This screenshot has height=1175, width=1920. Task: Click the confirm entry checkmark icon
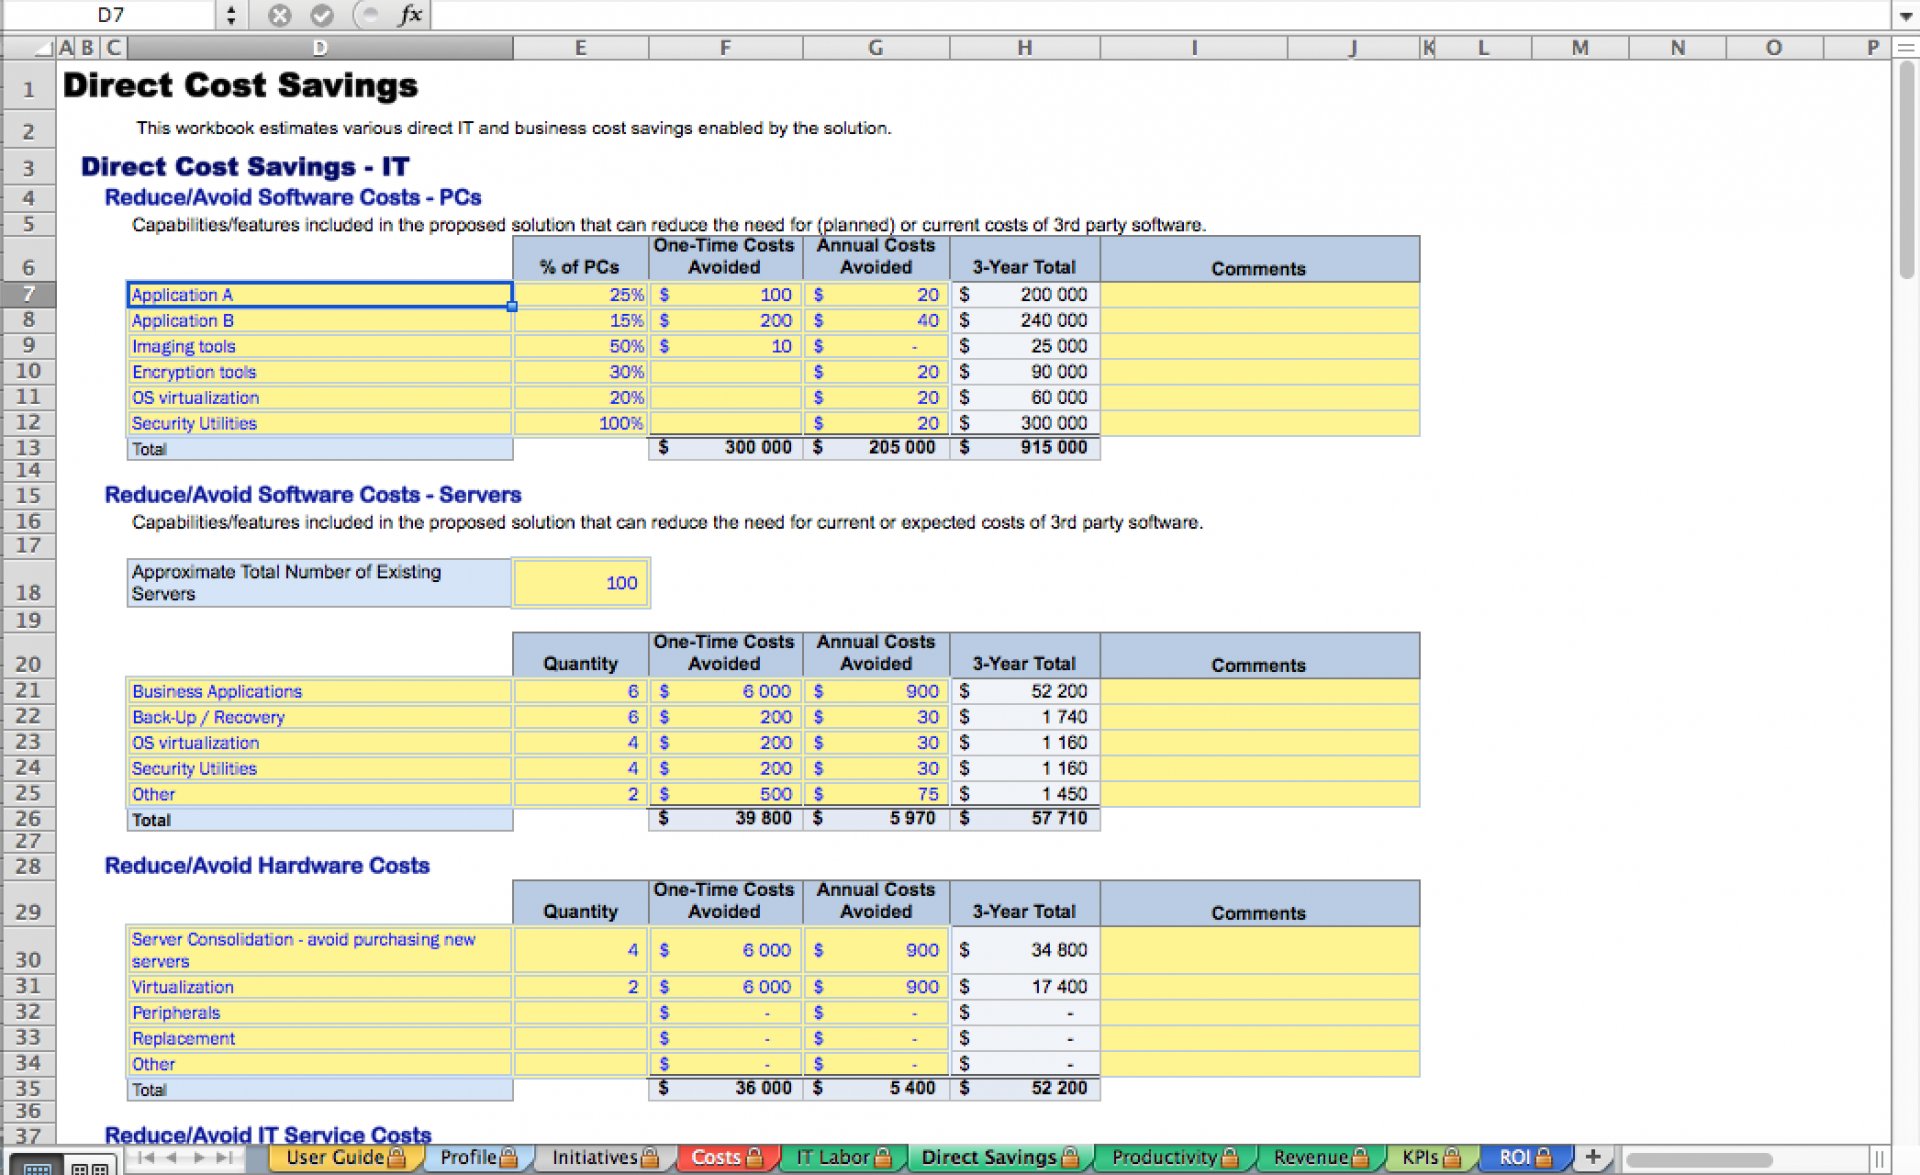321,15
